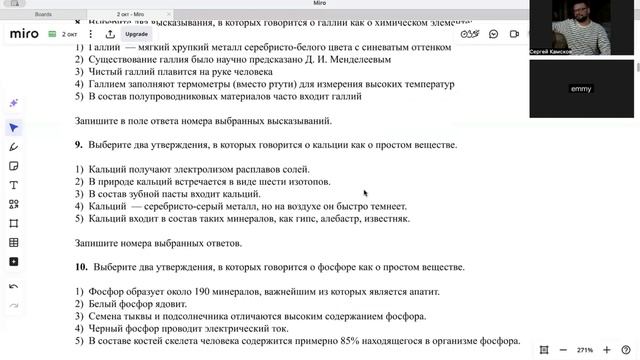
Task: Click the miro logo
Action: pyautogui.click(x=24, y=34)
